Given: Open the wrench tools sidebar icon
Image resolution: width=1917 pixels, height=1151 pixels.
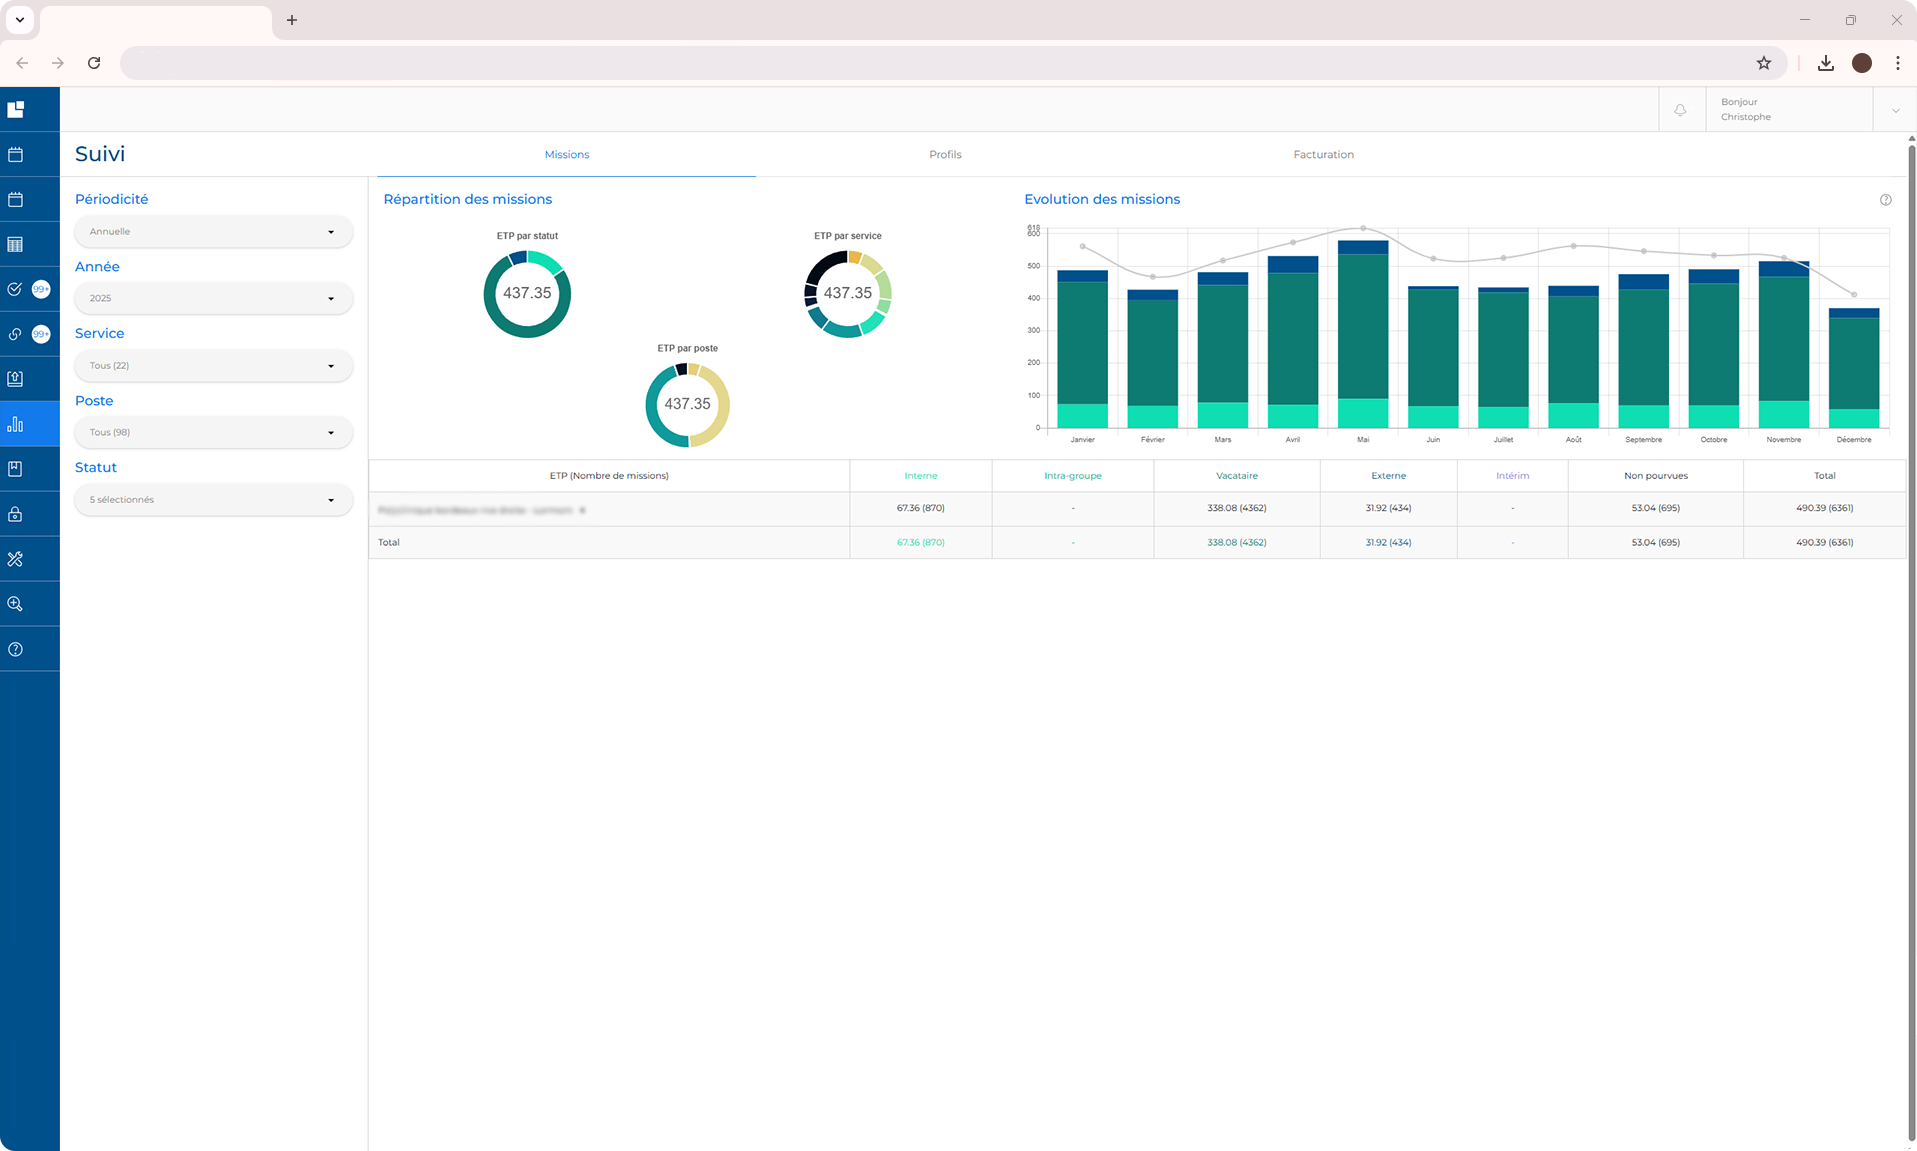Looking at the screenshot, I should click(16, 560).
